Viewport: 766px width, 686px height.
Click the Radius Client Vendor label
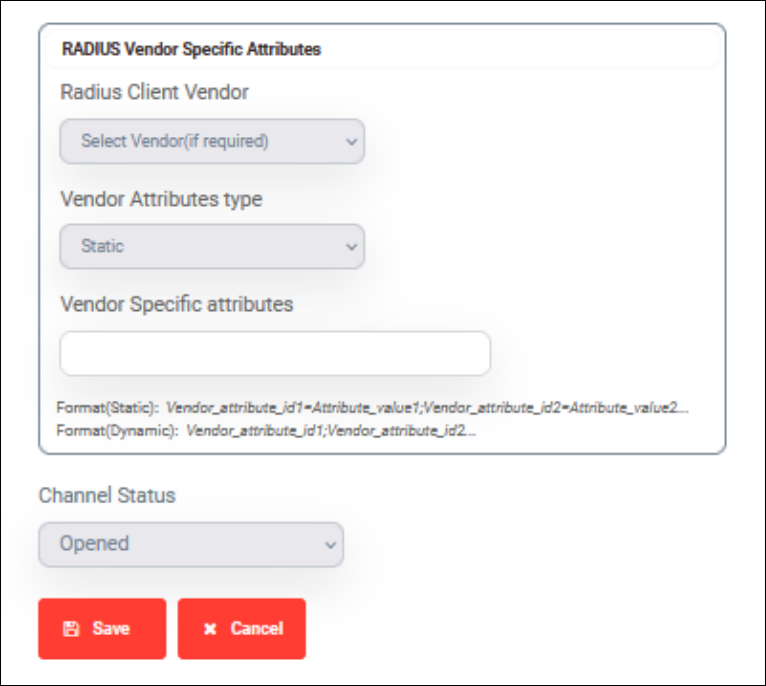[154, 92]
